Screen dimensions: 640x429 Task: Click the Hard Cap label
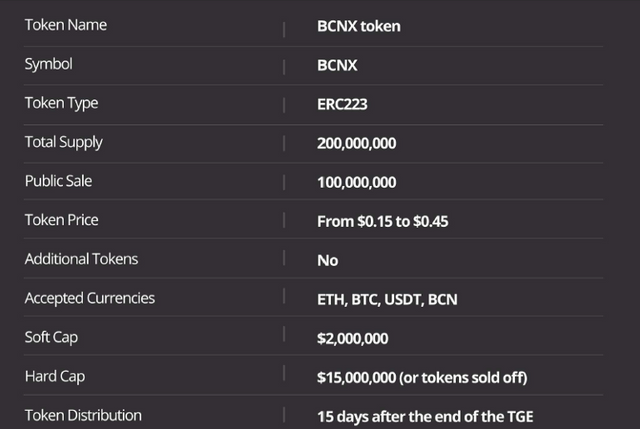53,376
